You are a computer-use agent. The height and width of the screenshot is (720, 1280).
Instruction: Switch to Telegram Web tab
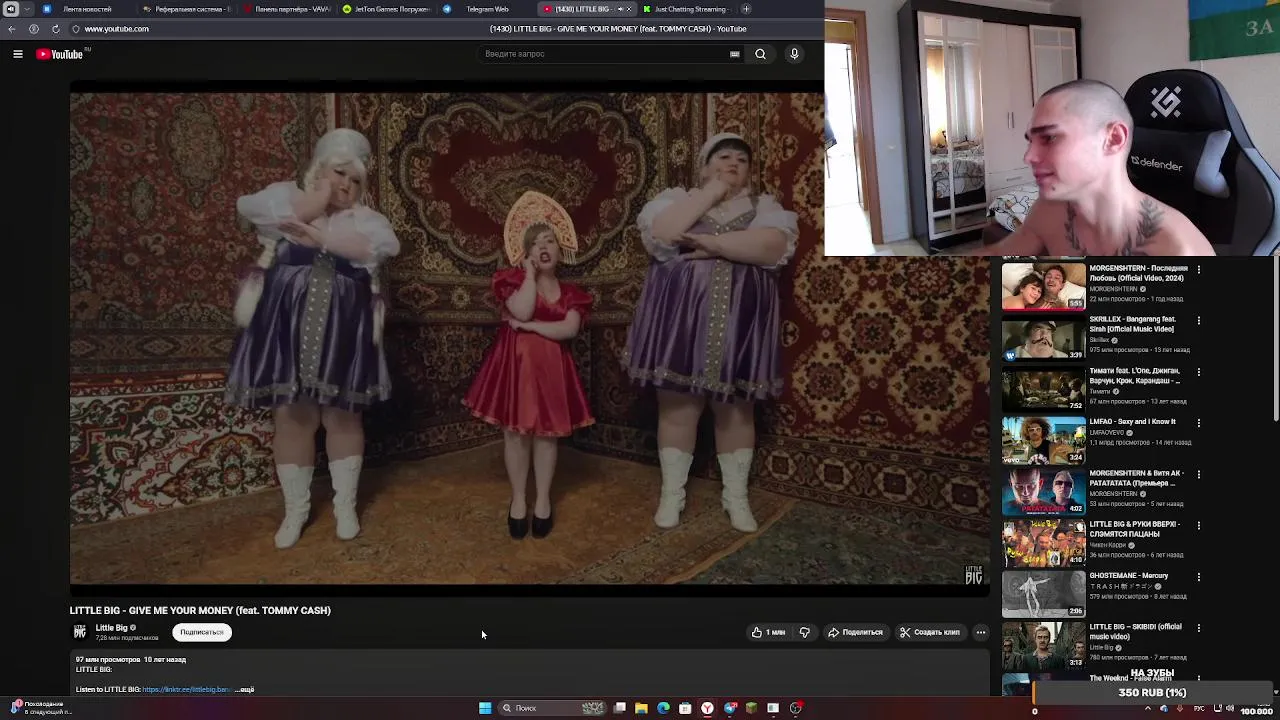point(485,9)
